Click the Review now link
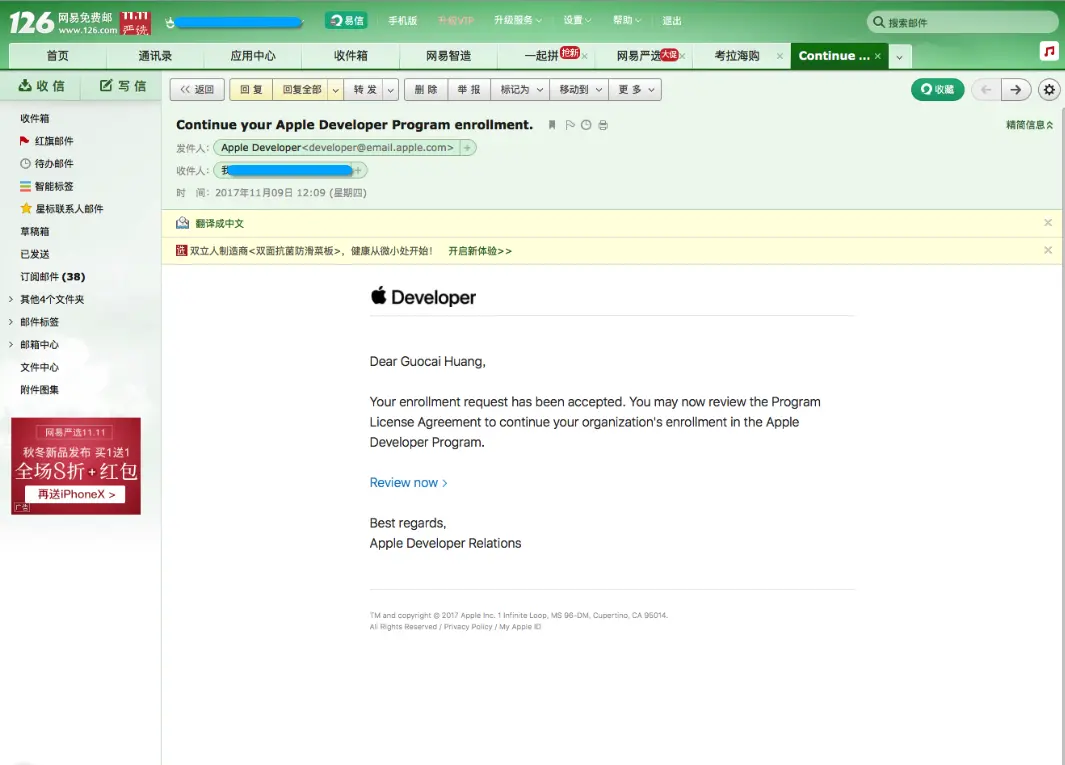This screenshot has width=1065, height=765. click(408, 482)
